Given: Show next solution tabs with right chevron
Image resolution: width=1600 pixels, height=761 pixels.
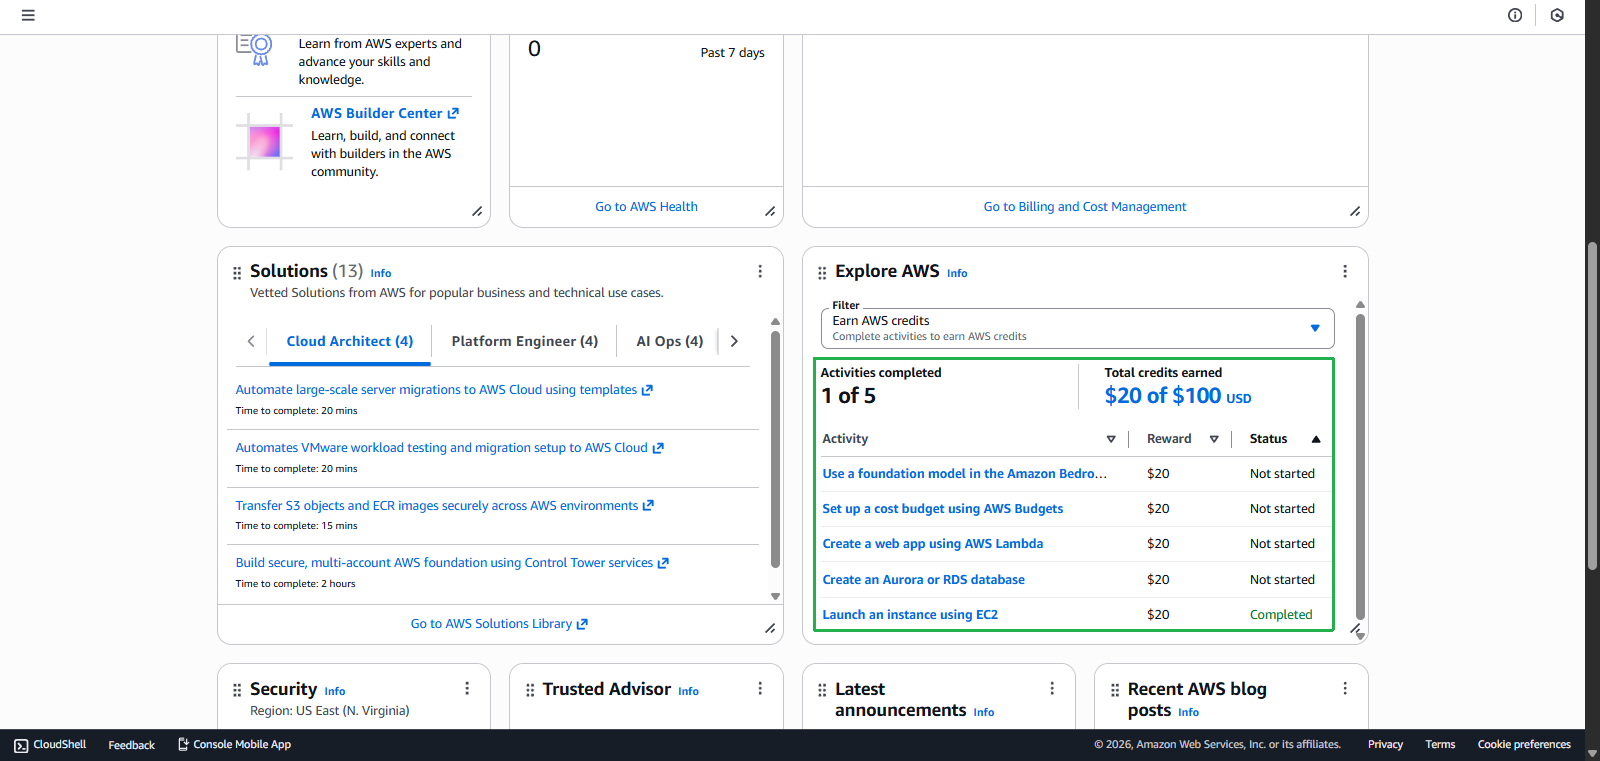Looking at the screenshot, I should point(734,341).
